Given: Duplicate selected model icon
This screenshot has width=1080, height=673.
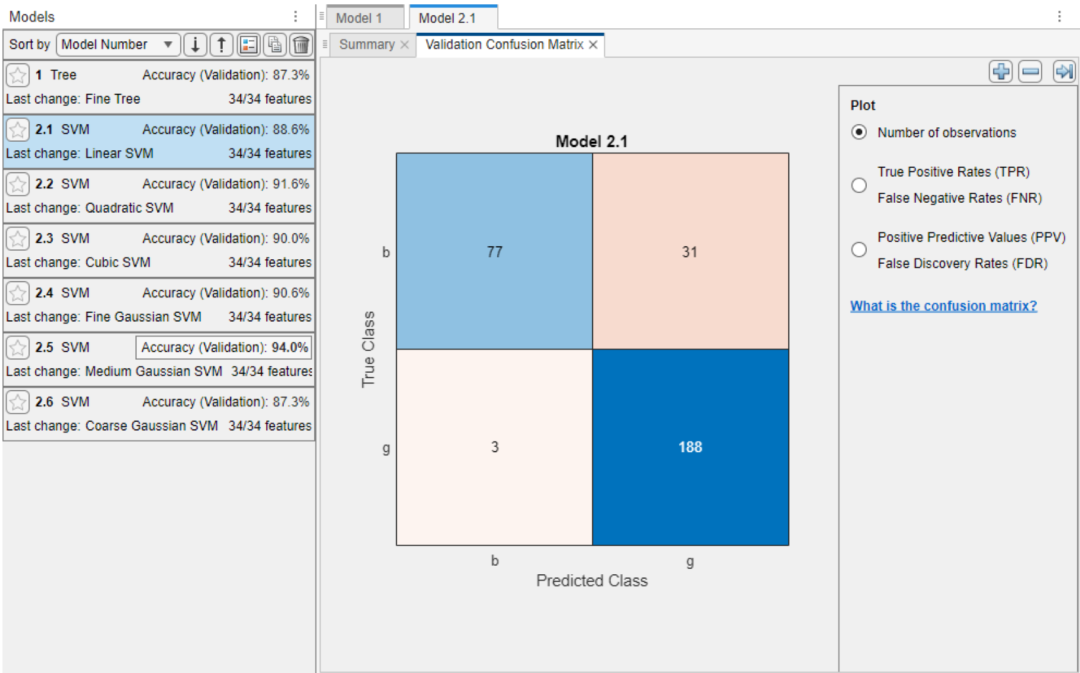Looking at the screenshot, I should tap(274, 45).
